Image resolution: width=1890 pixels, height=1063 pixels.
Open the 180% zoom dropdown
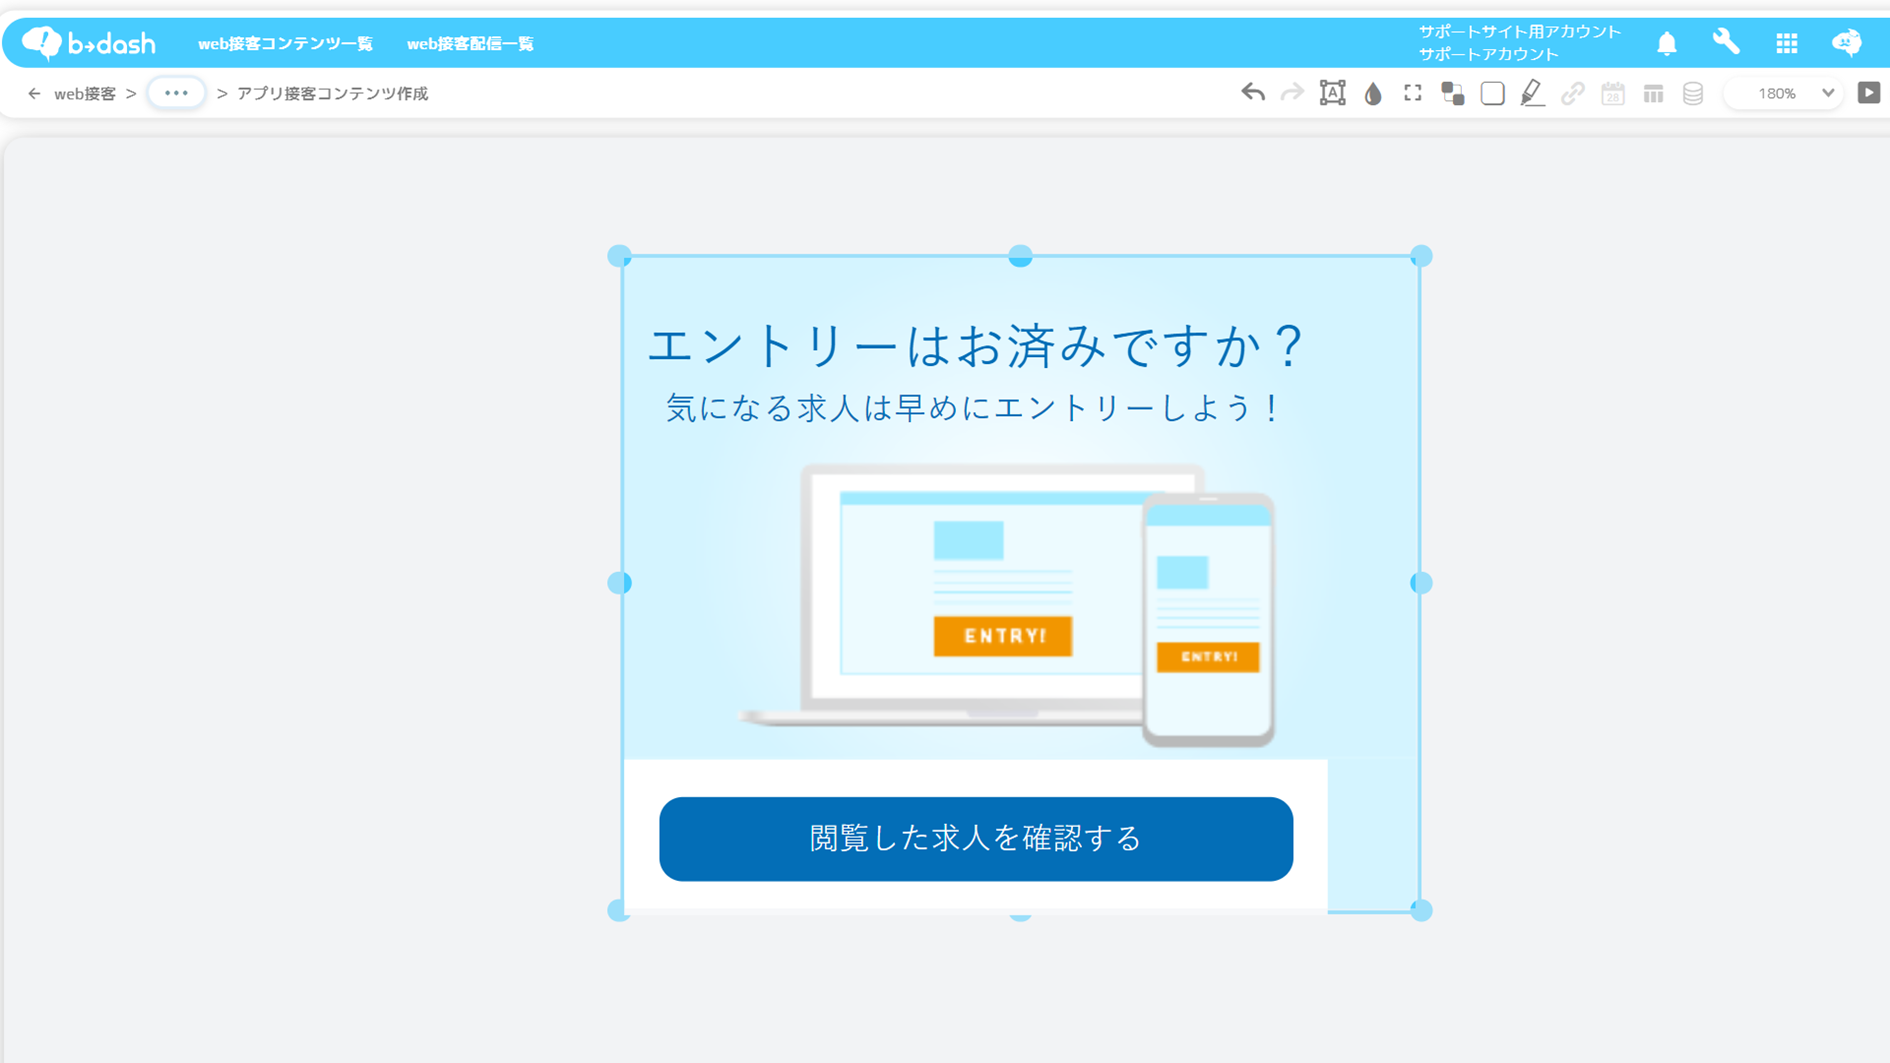[1785, 93]
